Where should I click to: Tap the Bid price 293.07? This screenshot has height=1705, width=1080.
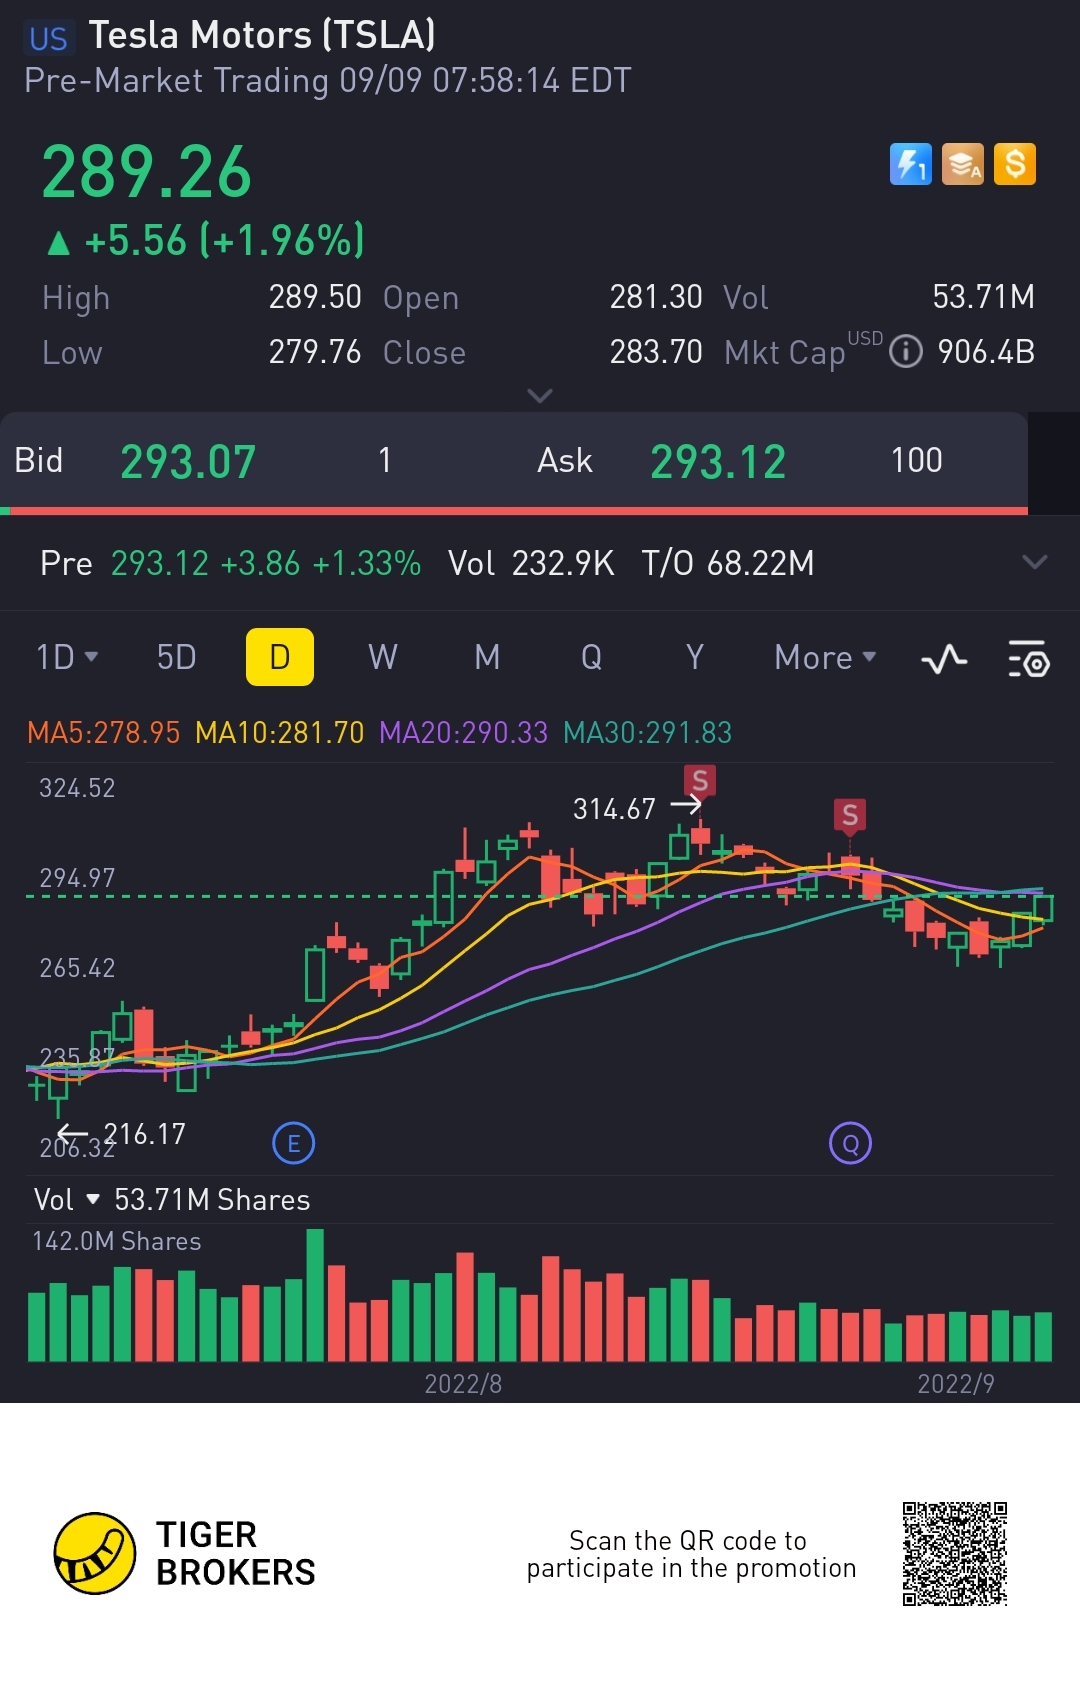coord(188,462)
